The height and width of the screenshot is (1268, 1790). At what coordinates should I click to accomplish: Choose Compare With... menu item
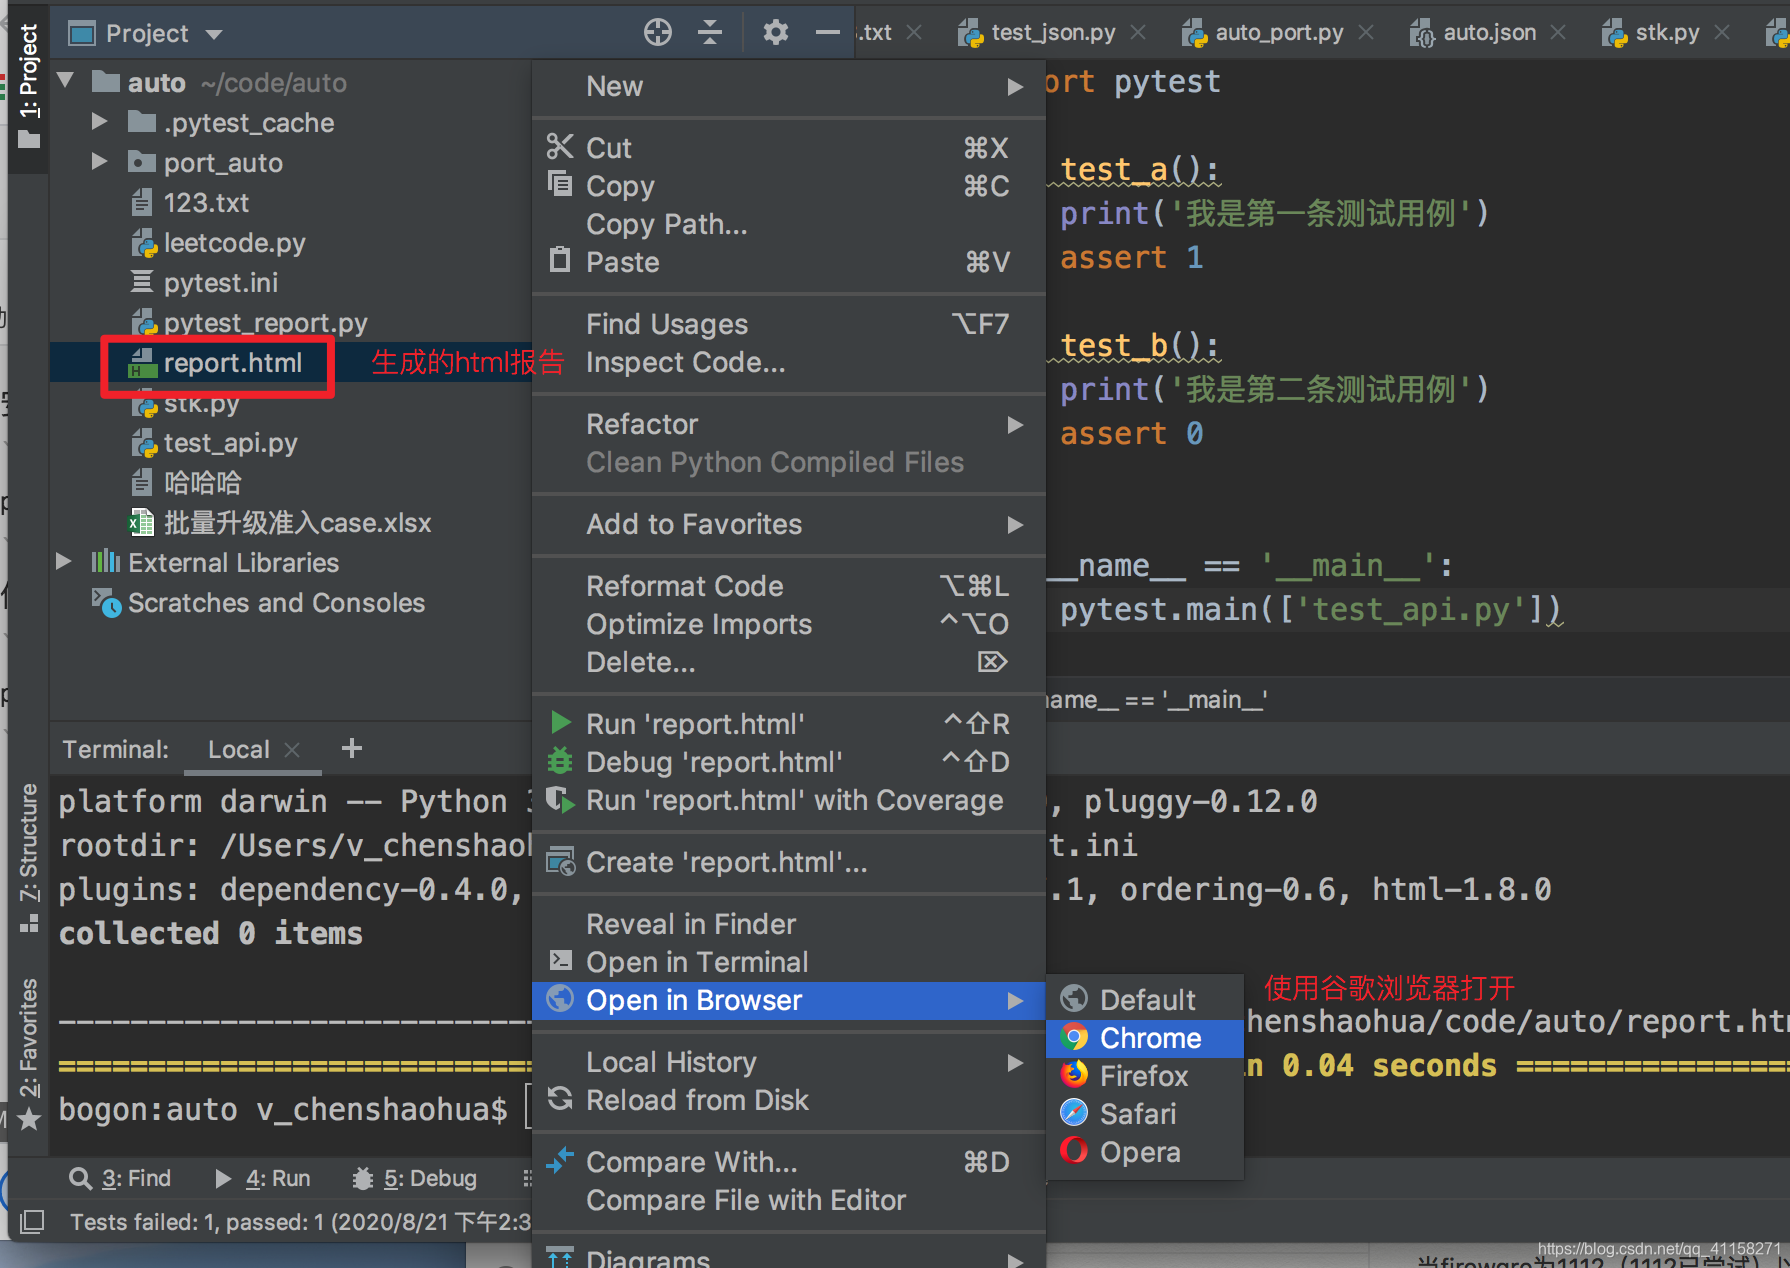[789, 1162]
